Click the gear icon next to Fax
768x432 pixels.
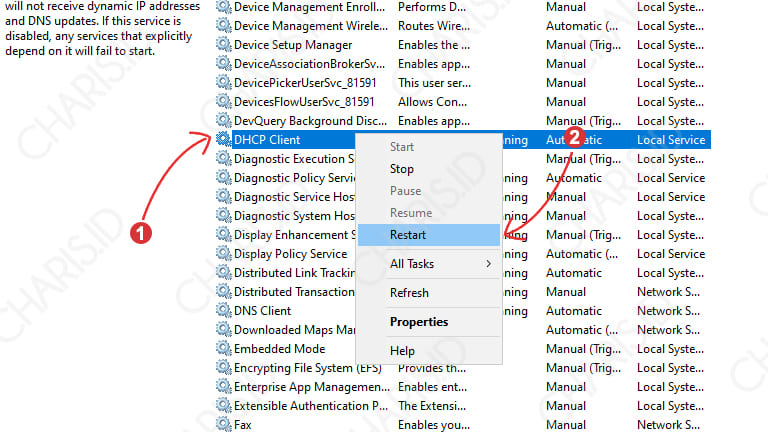[224, 424]
